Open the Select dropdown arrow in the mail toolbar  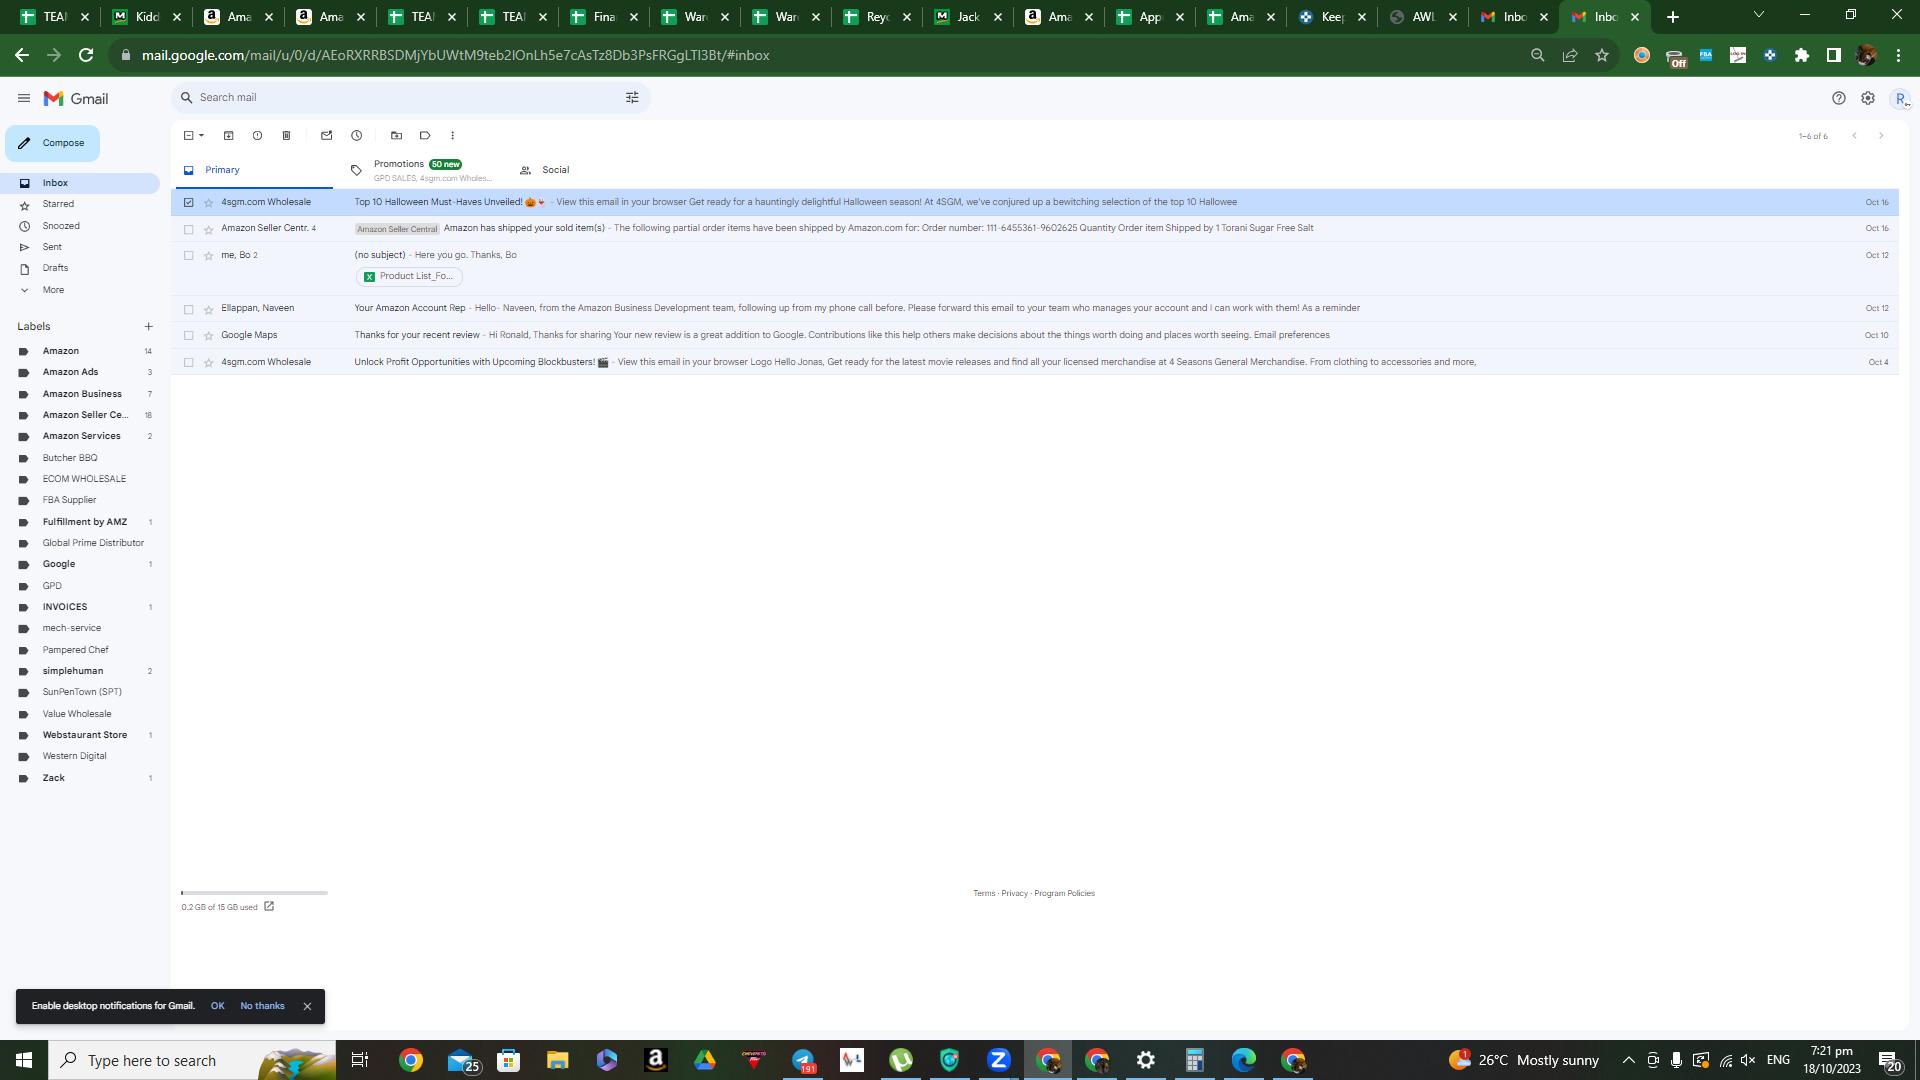click(201, 136)
